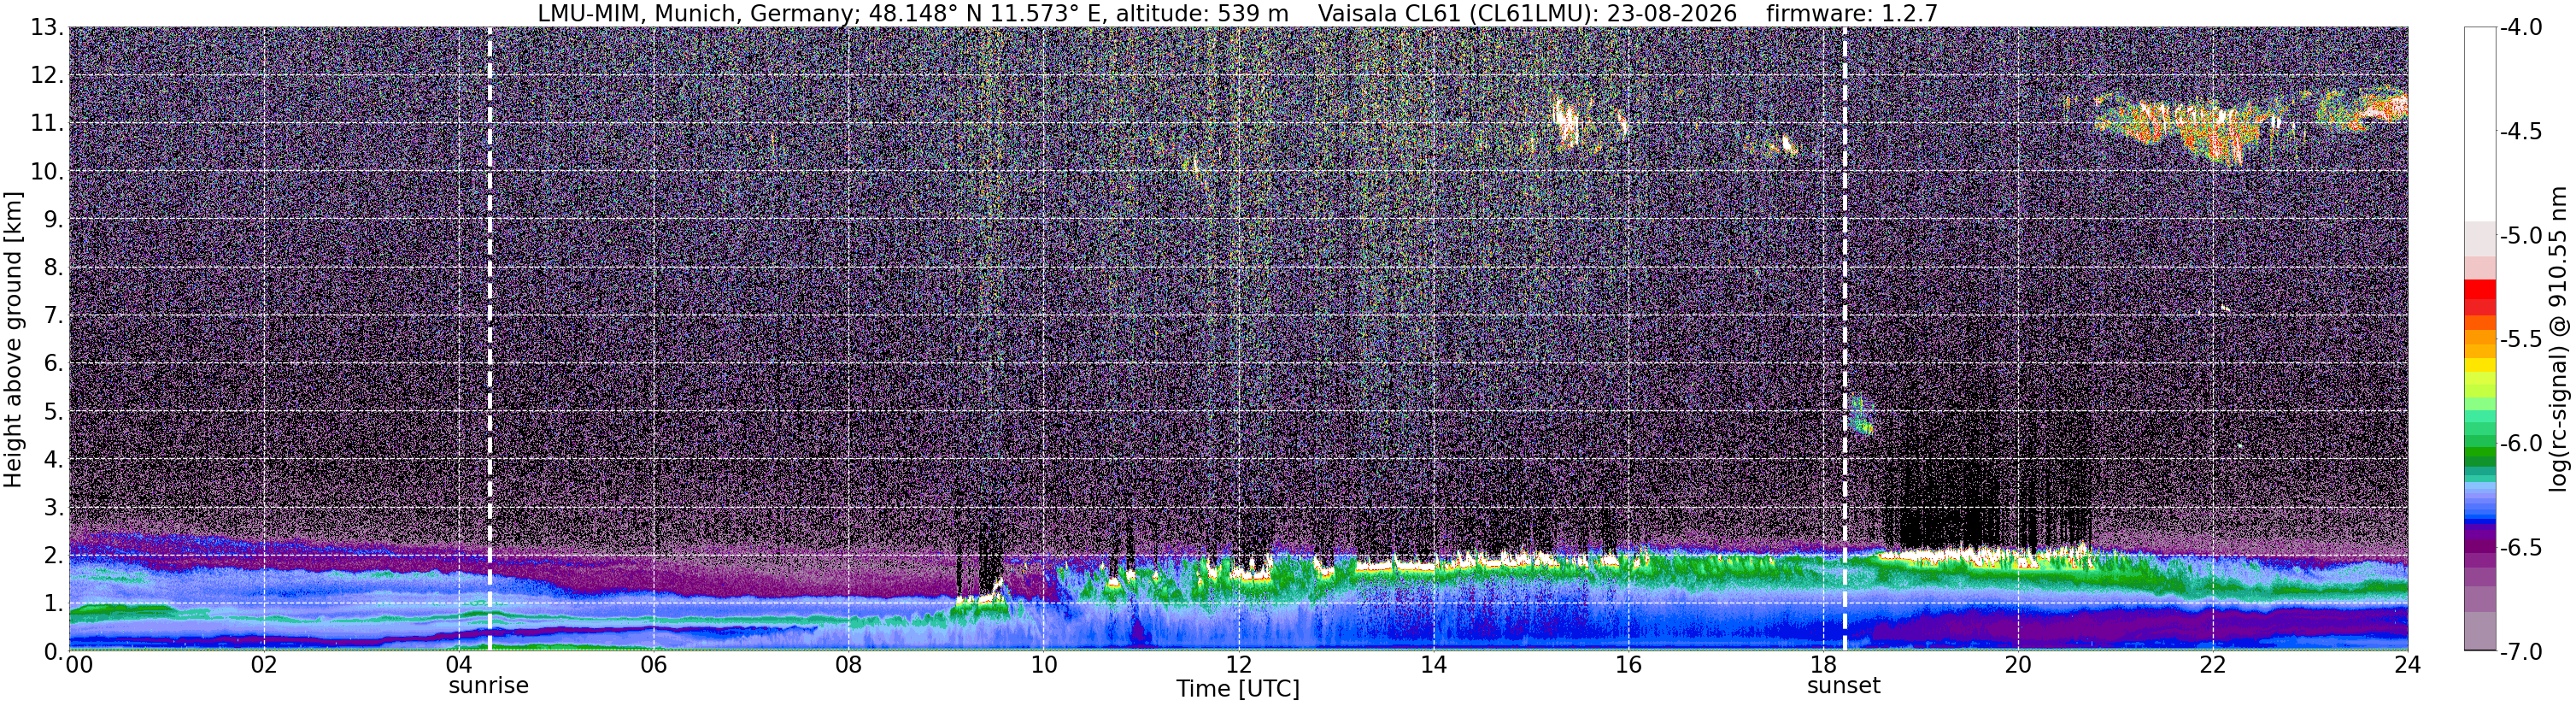This screenshot has width=2576, height=706.
Task: Click the '-4.5' colorbar tick label
Action: (2521, 131)
